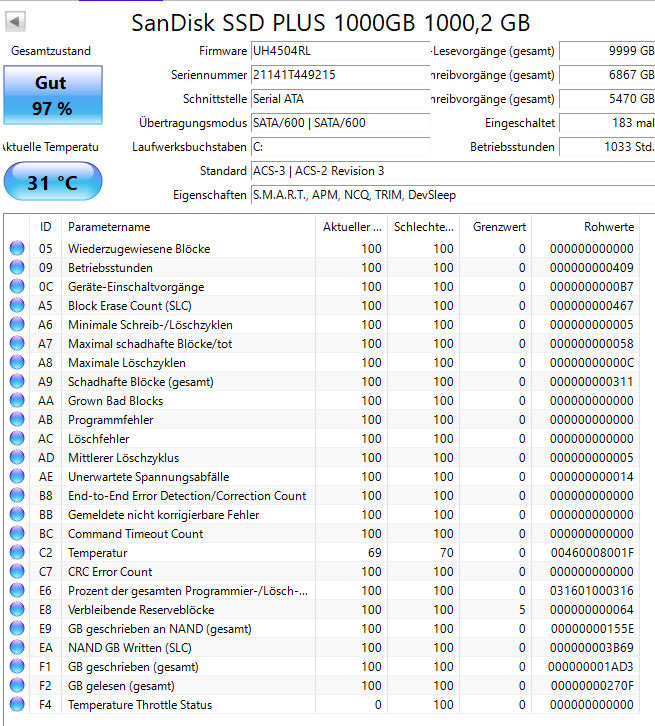Click the raw value 000000000467
655x726 pixels.
point(592,306)
